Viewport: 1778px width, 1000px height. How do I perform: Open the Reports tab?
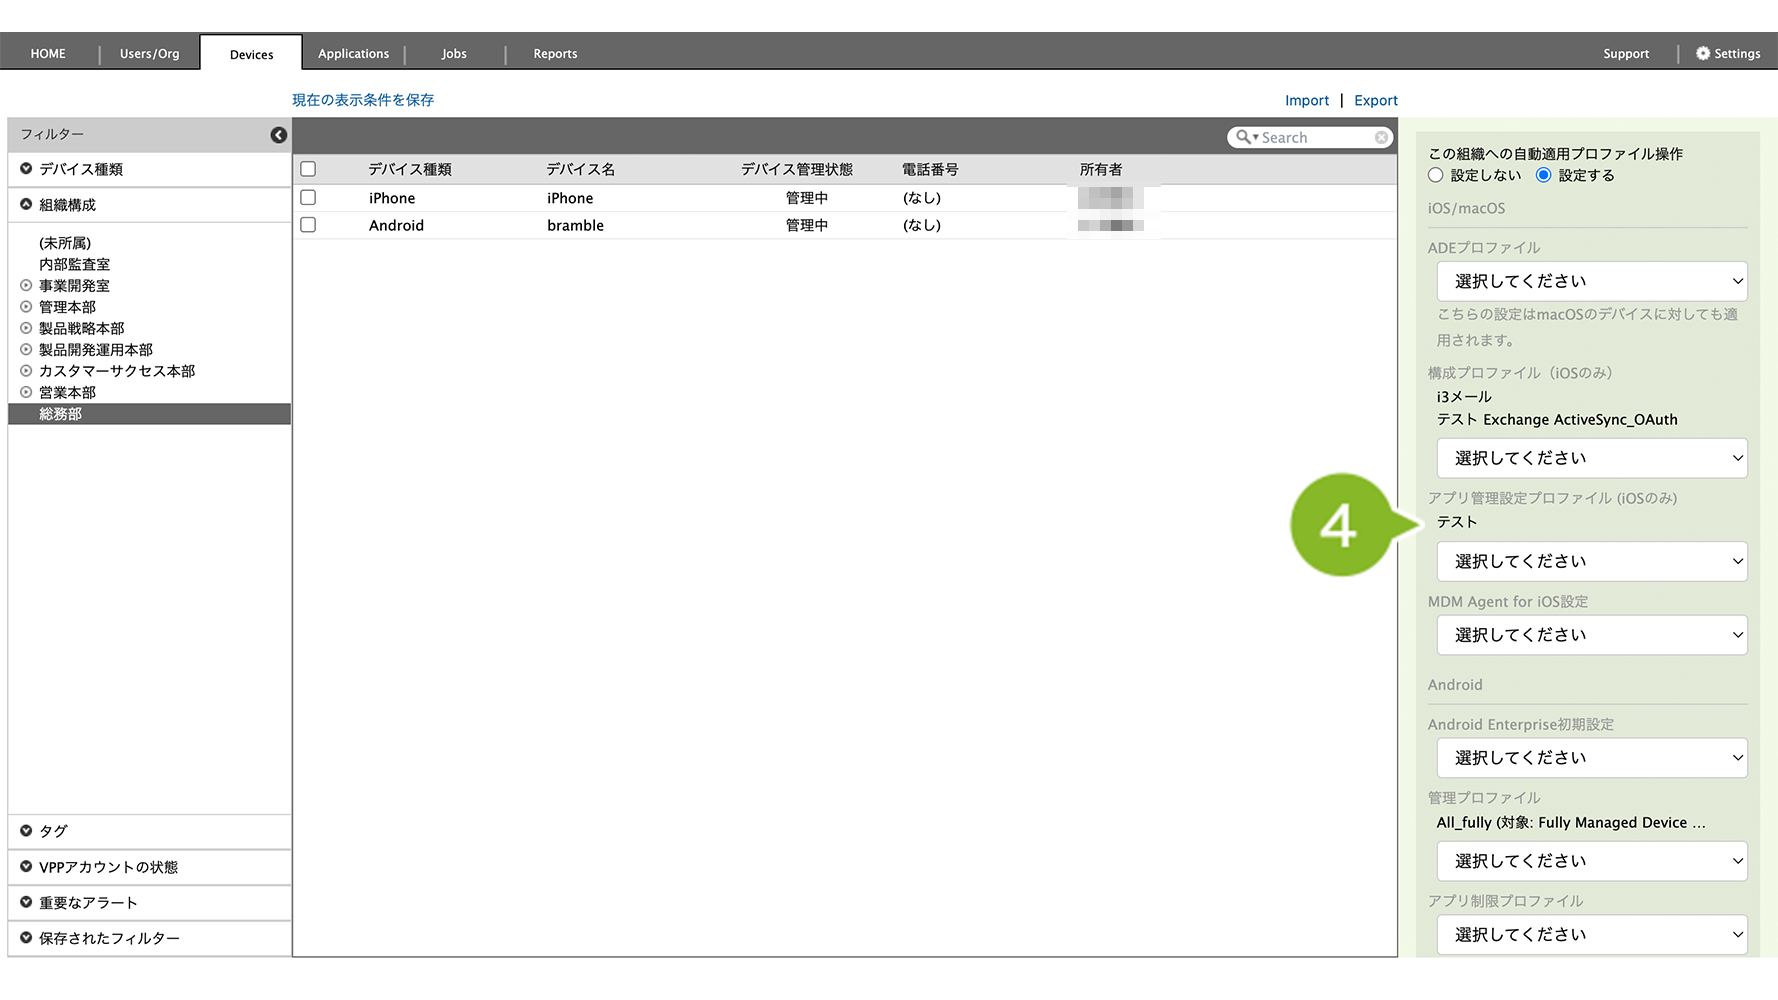555,54
